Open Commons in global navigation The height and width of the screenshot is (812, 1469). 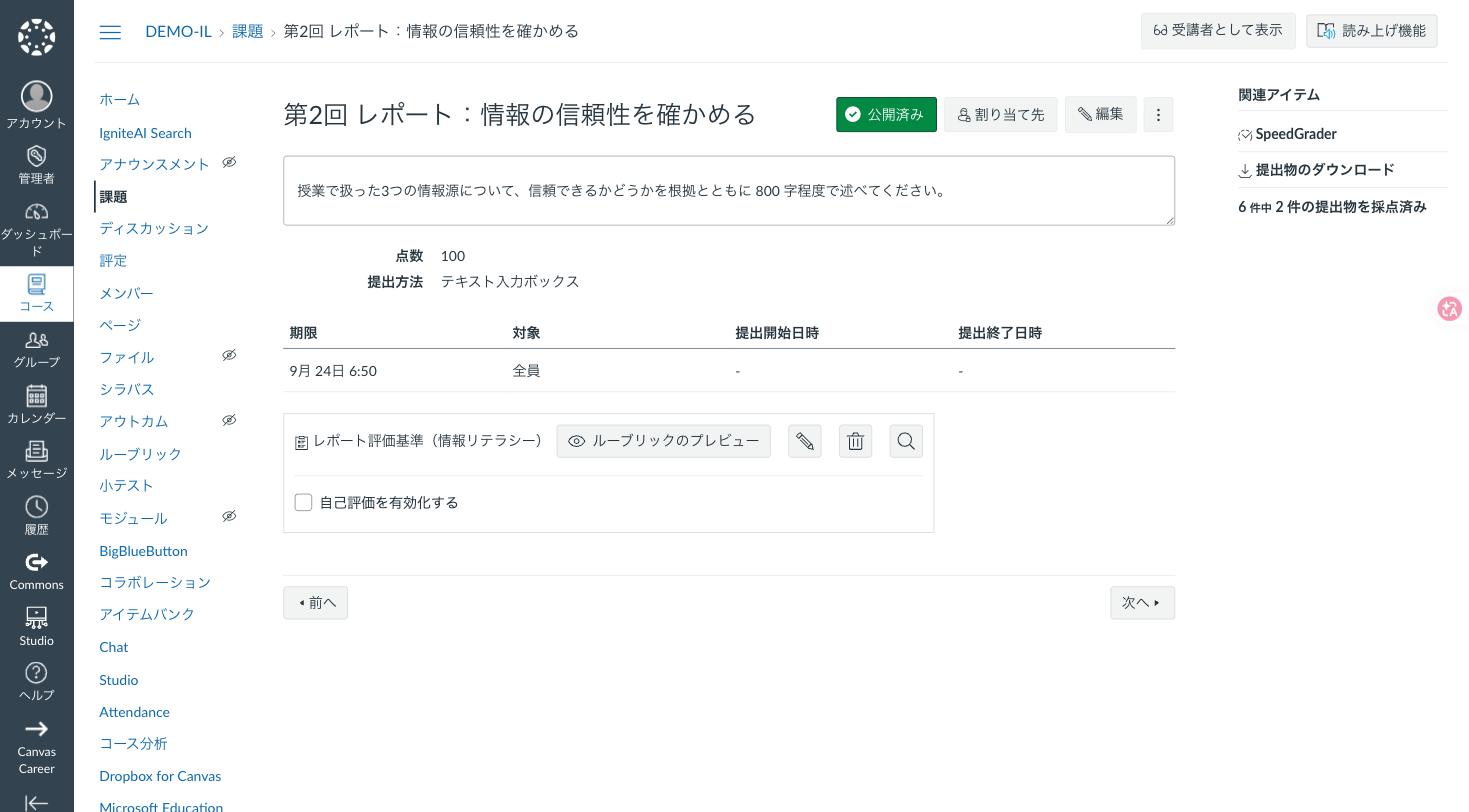click(36, 572)
